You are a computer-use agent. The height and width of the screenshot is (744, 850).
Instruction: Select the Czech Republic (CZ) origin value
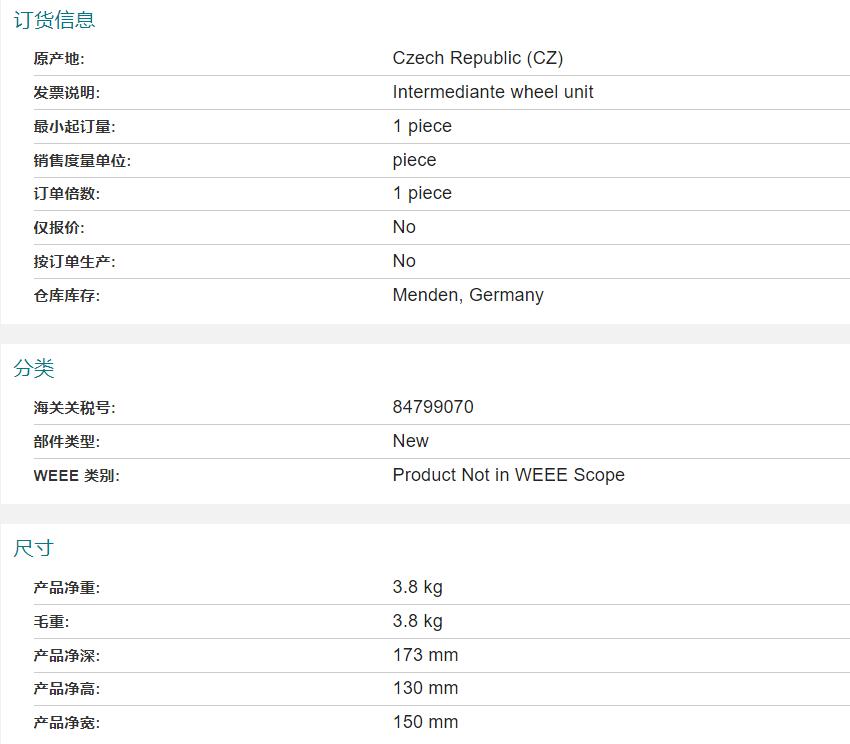pyautogui.click(x=477, y=58)
